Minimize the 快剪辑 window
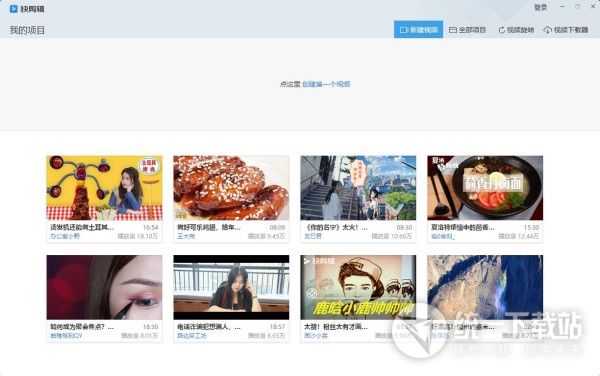The width and height of the screenshot is (600, 376). click(562, 7)
